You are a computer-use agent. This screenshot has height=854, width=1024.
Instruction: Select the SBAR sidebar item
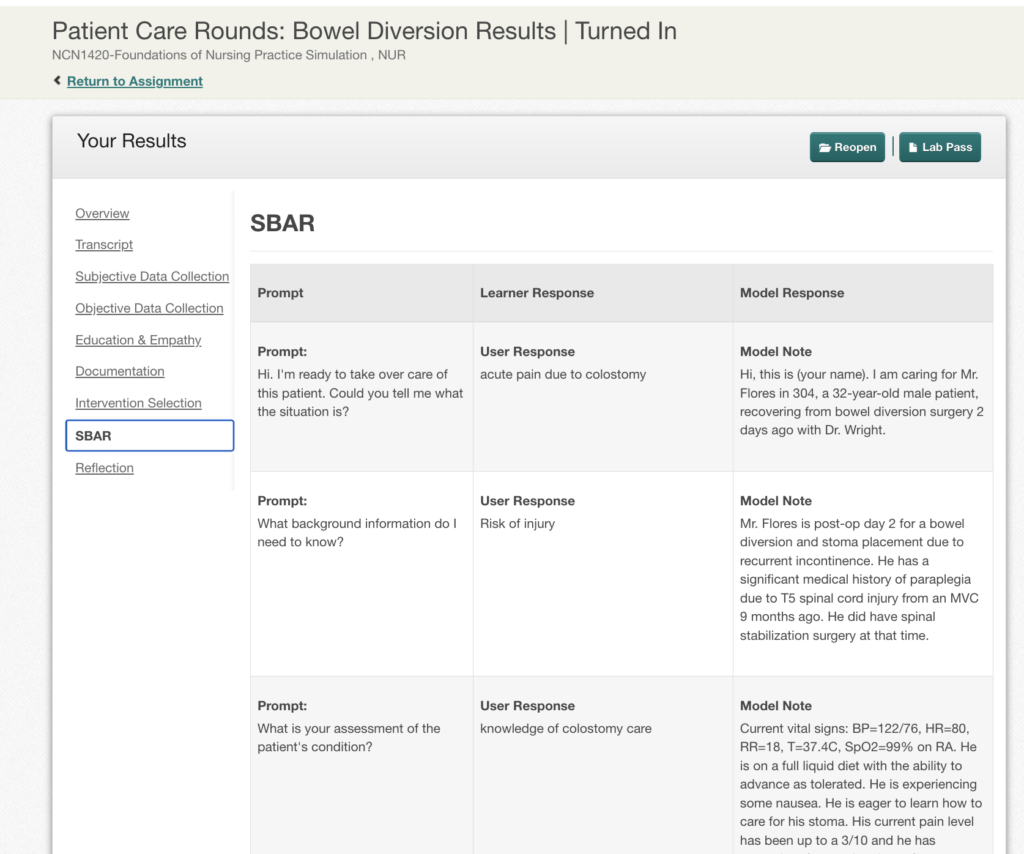150,435
